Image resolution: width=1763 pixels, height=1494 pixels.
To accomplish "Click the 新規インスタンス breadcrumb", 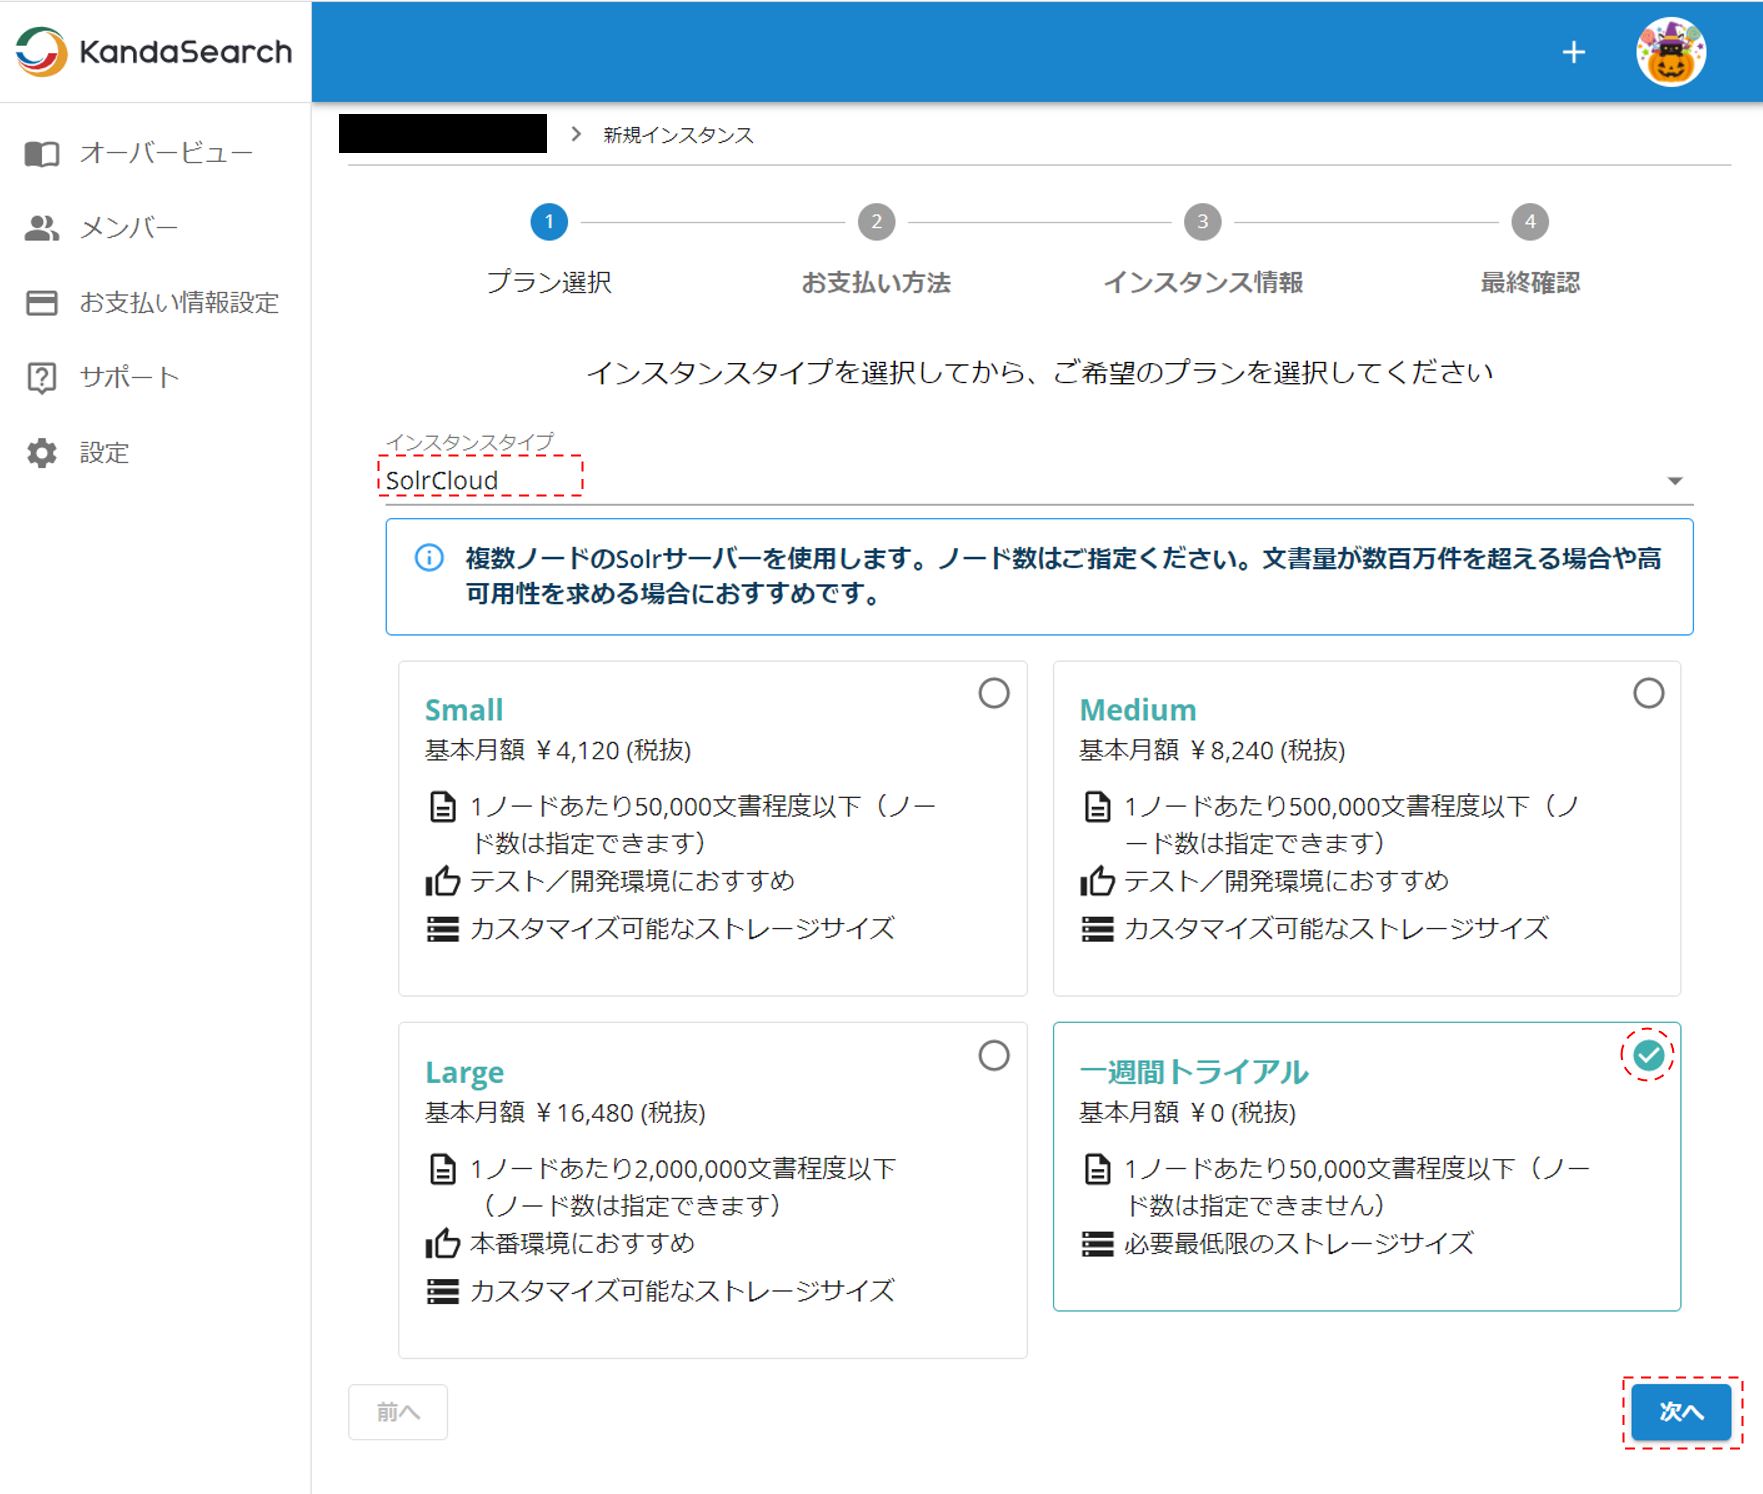I will (678, 135).
